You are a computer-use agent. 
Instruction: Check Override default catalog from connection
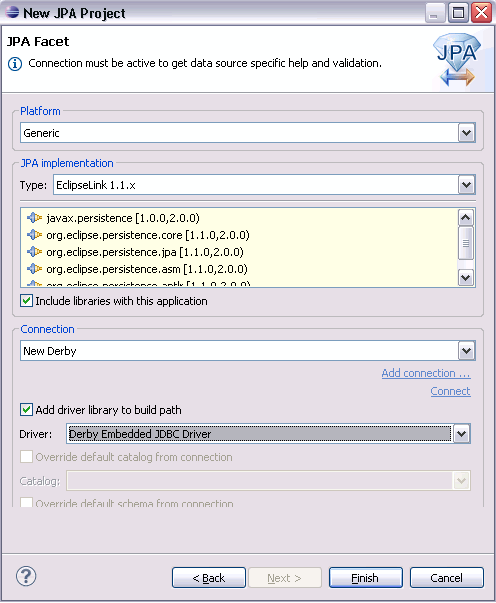[x=26, y=457]
